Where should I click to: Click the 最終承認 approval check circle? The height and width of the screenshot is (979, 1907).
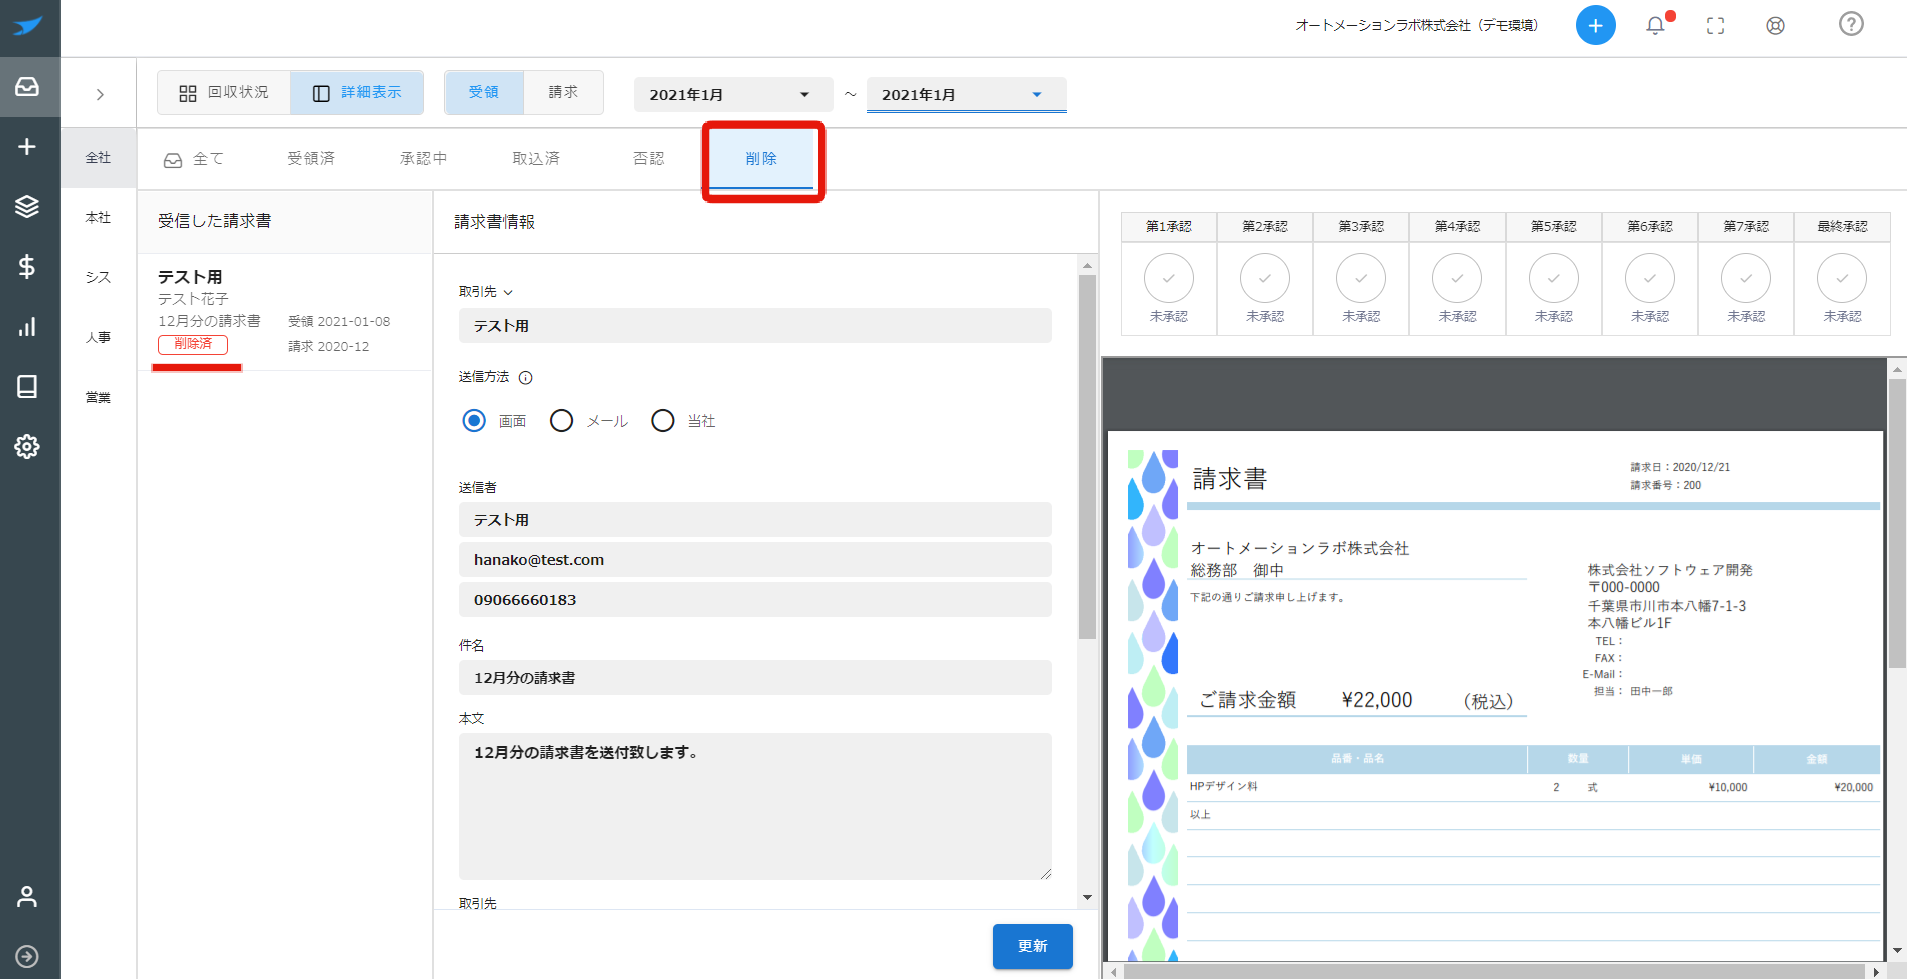coord(1842,278)
